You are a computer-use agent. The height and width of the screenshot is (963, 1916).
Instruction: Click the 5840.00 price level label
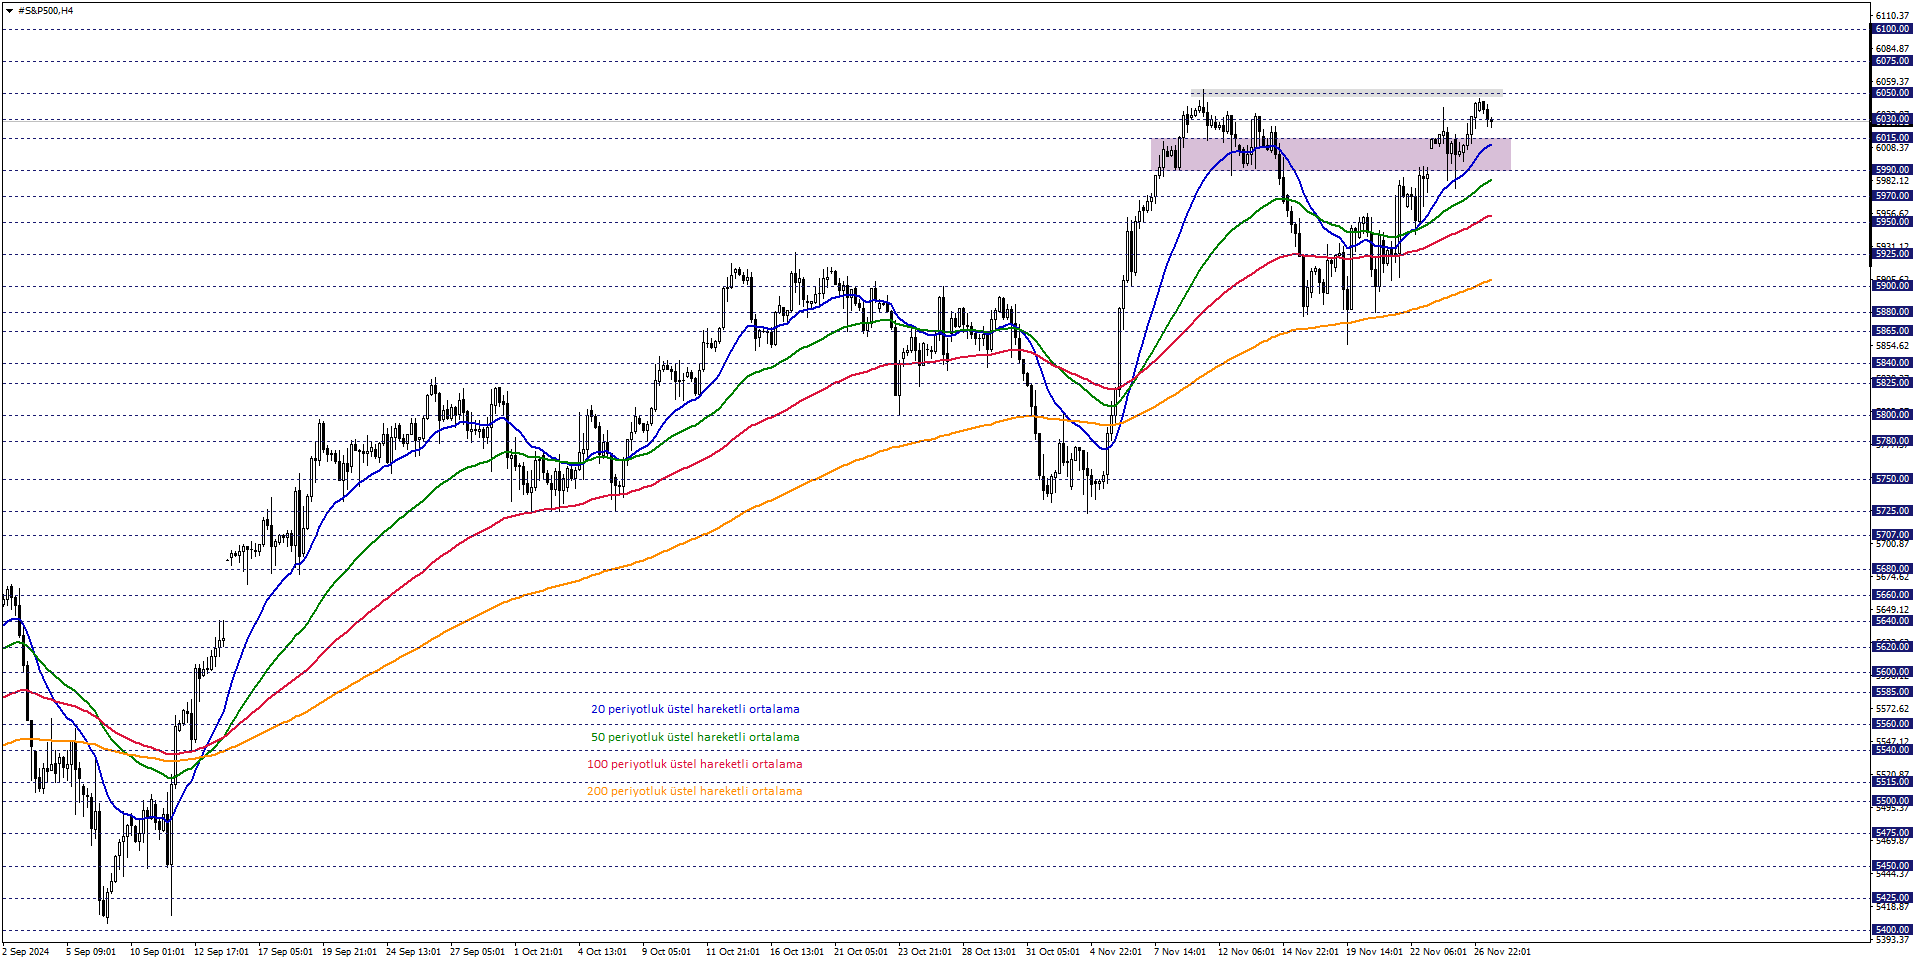point(1892,363)
